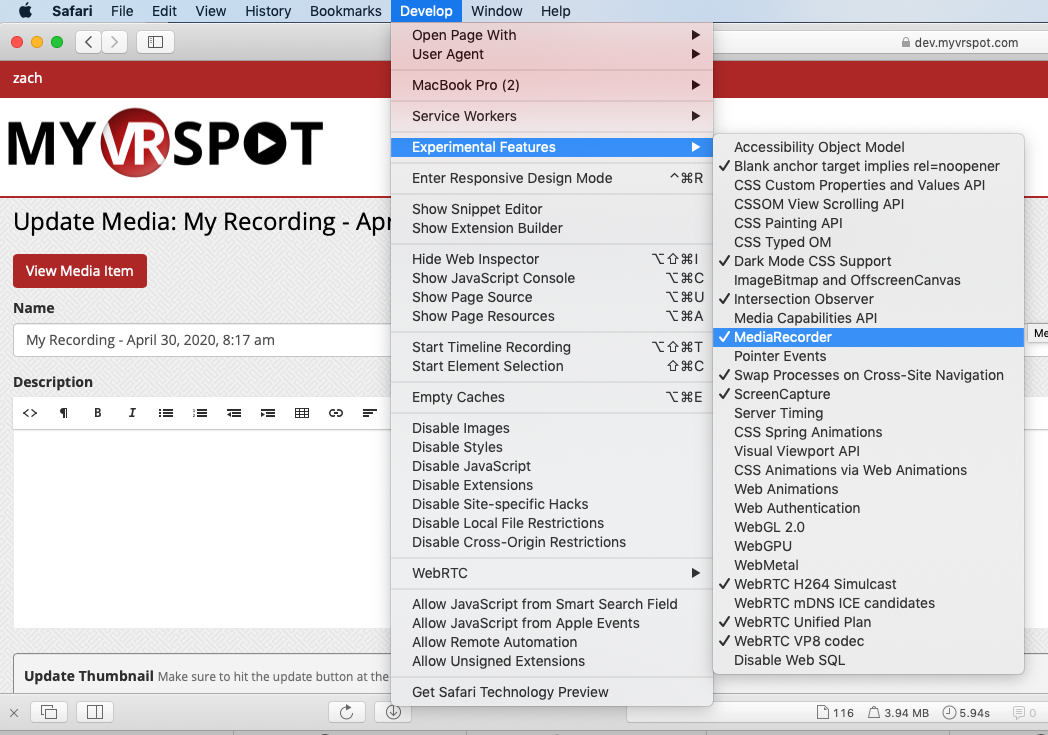Viewport: 1048px width, 735px height.
Task: Open the WebRTC submenu
Action: (440, 575)
